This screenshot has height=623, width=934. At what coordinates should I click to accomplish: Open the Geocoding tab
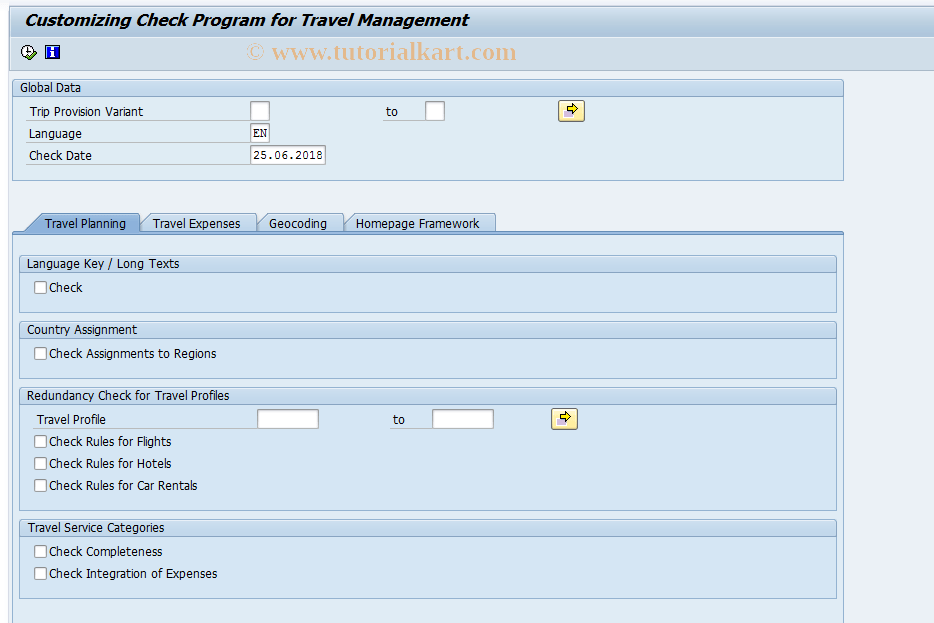pos(300,222)
